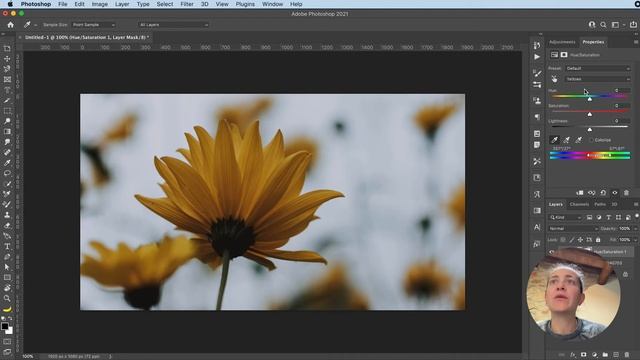Select the Move tool

point(7,59)
